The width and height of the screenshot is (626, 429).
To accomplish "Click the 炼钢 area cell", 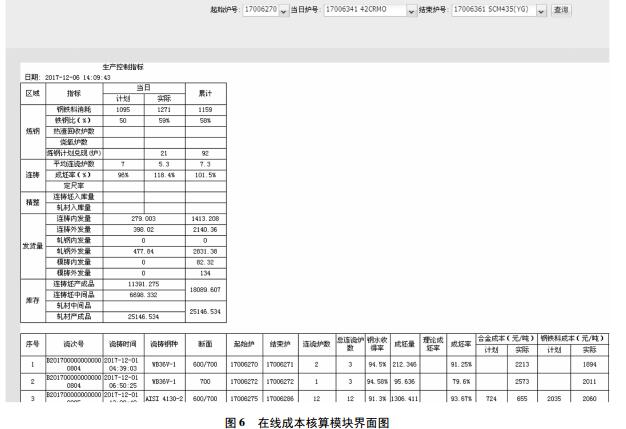I will 32,130.
